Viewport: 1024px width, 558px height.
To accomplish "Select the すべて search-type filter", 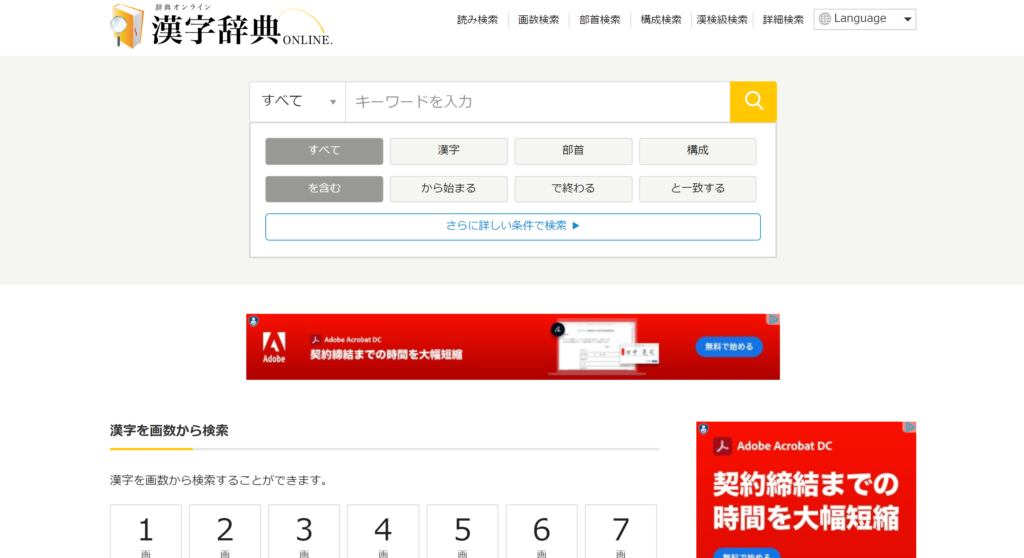I will tap(324, 151).
